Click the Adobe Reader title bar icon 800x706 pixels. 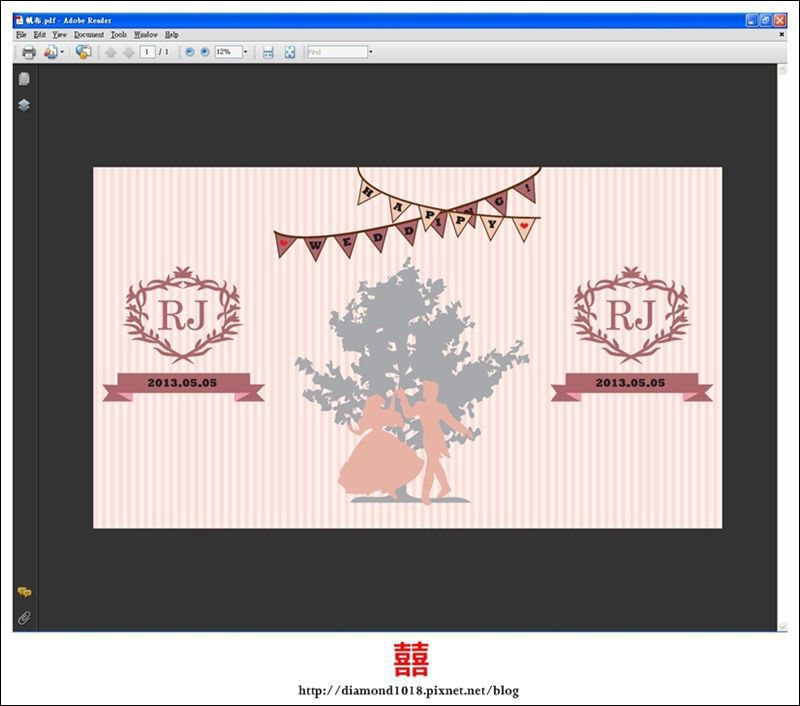coord(19,20)
